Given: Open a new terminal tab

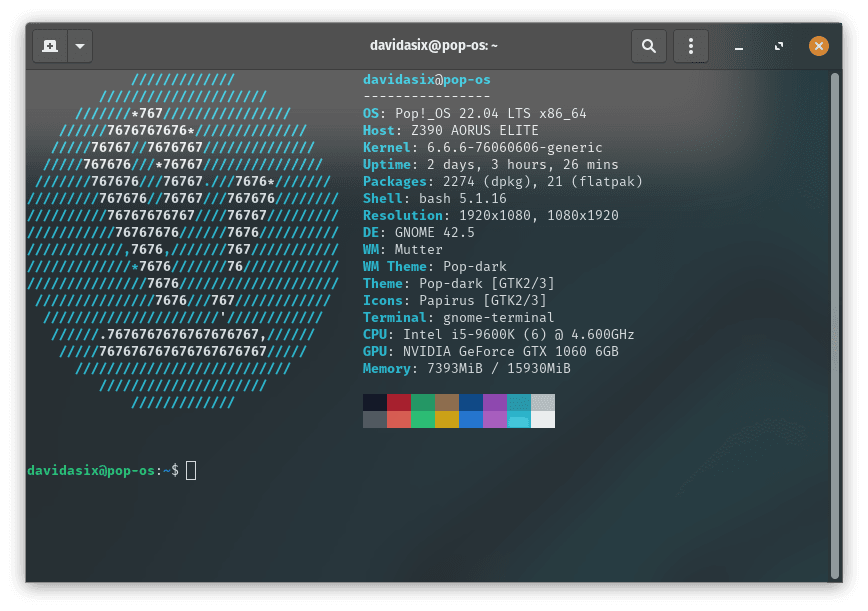Looking at the screenshot, I should pyautogui.click(x=48, y=46).
